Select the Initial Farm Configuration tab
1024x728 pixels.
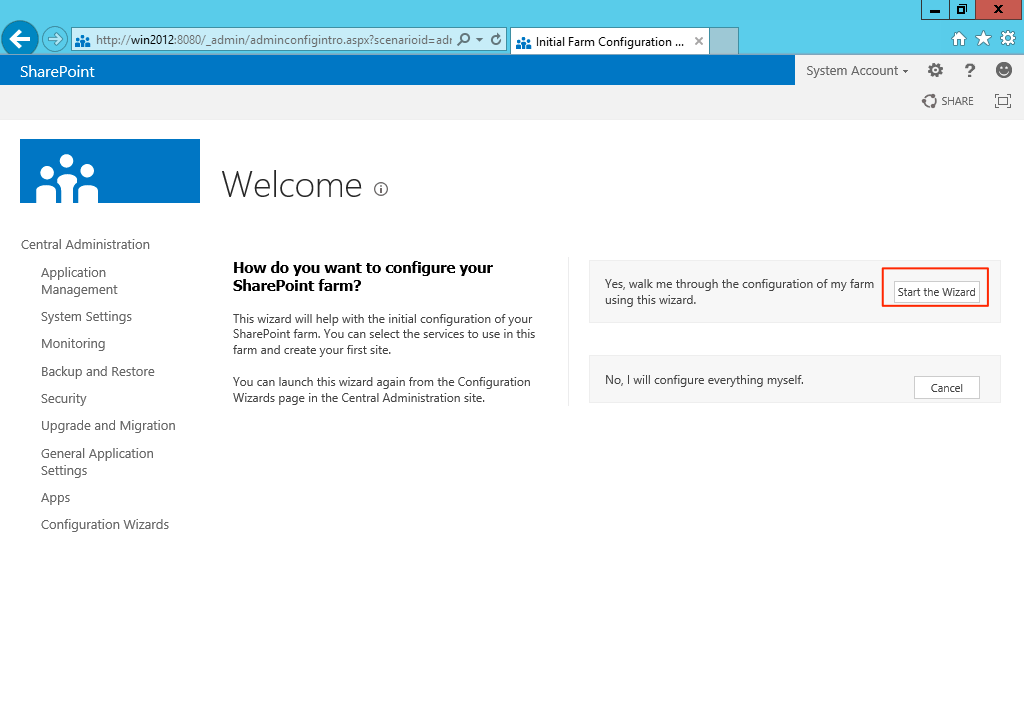[x=609, y=42]
